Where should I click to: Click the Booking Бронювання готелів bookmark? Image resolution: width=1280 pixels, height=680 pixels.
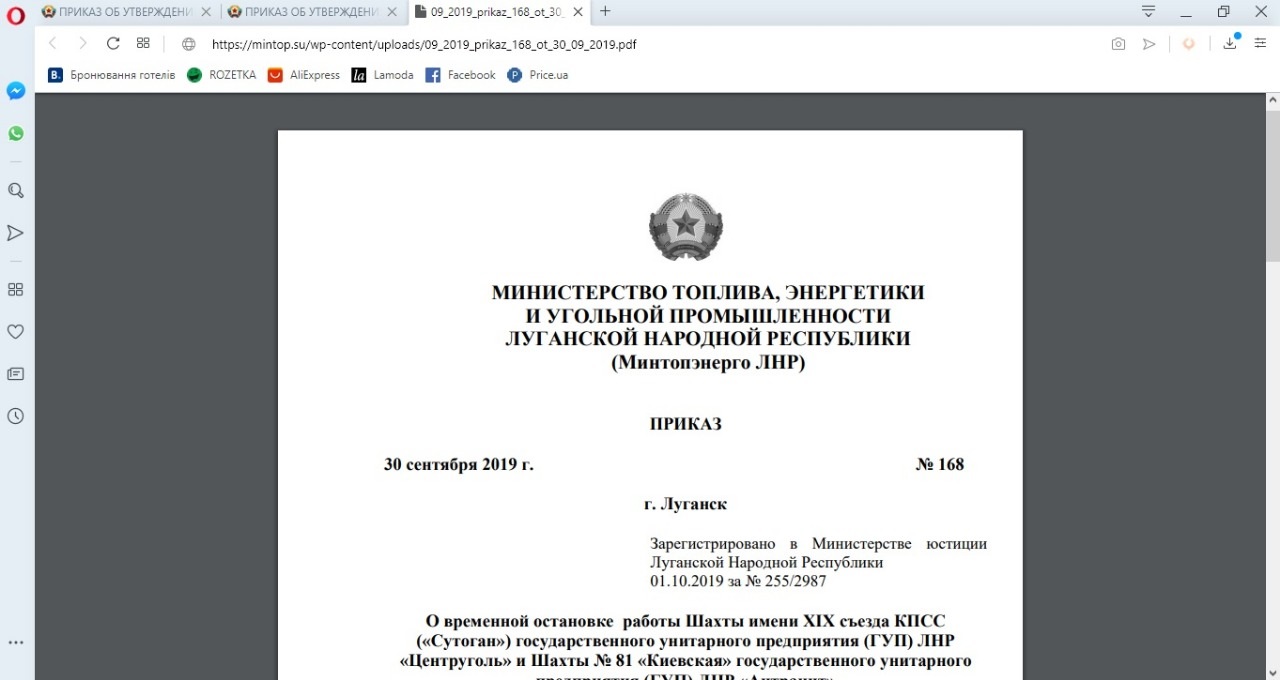click(x=111, y=75)
